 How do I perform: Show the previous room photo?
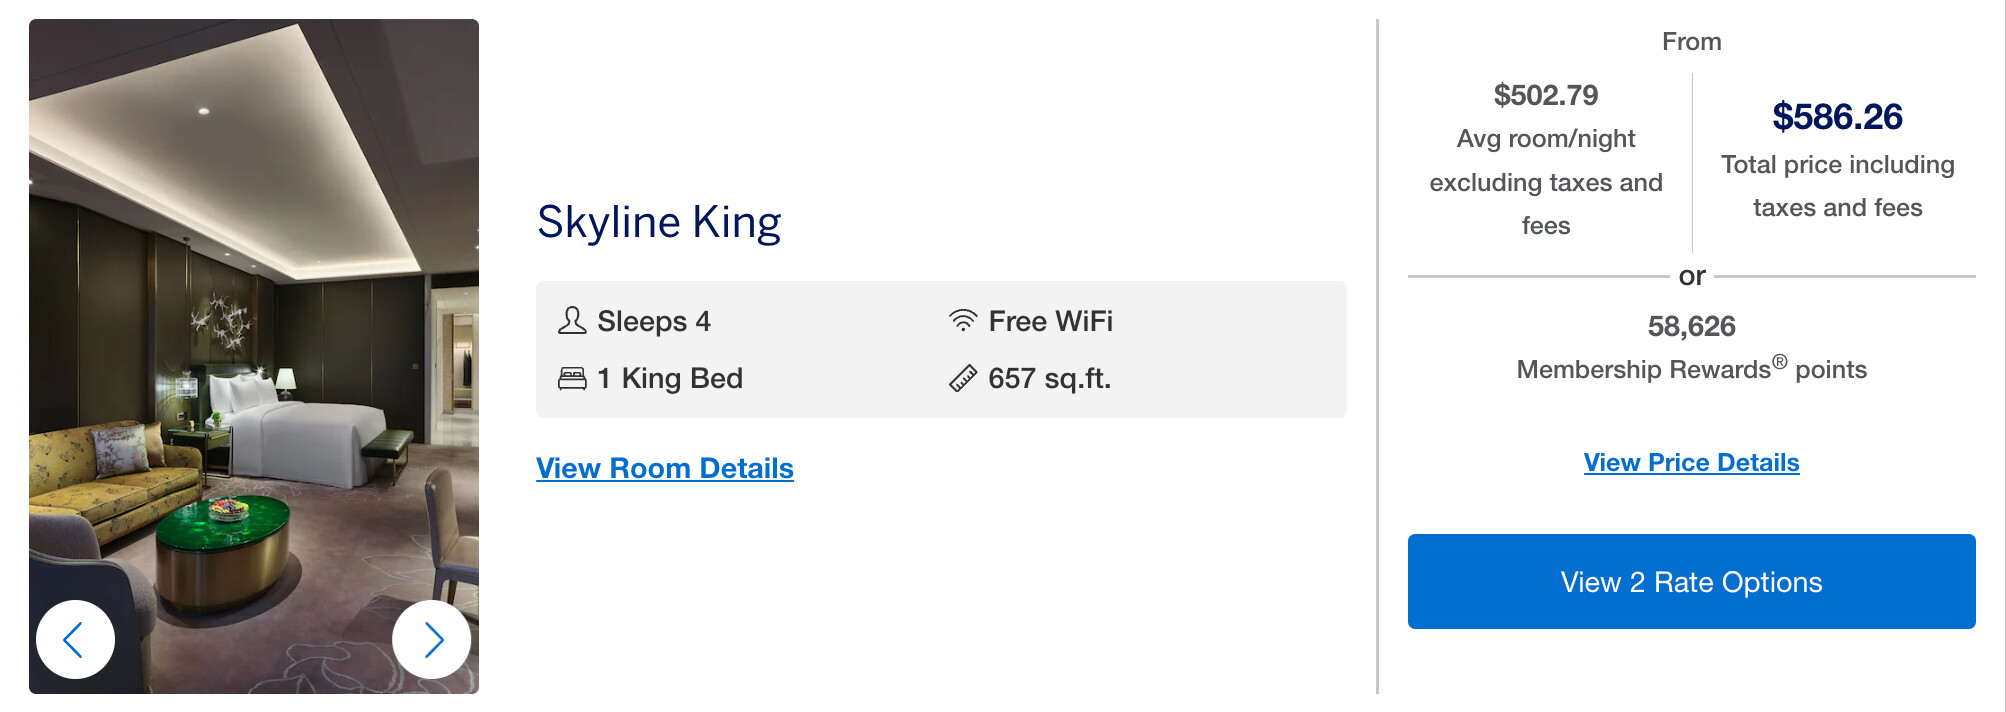pos(75,639)
